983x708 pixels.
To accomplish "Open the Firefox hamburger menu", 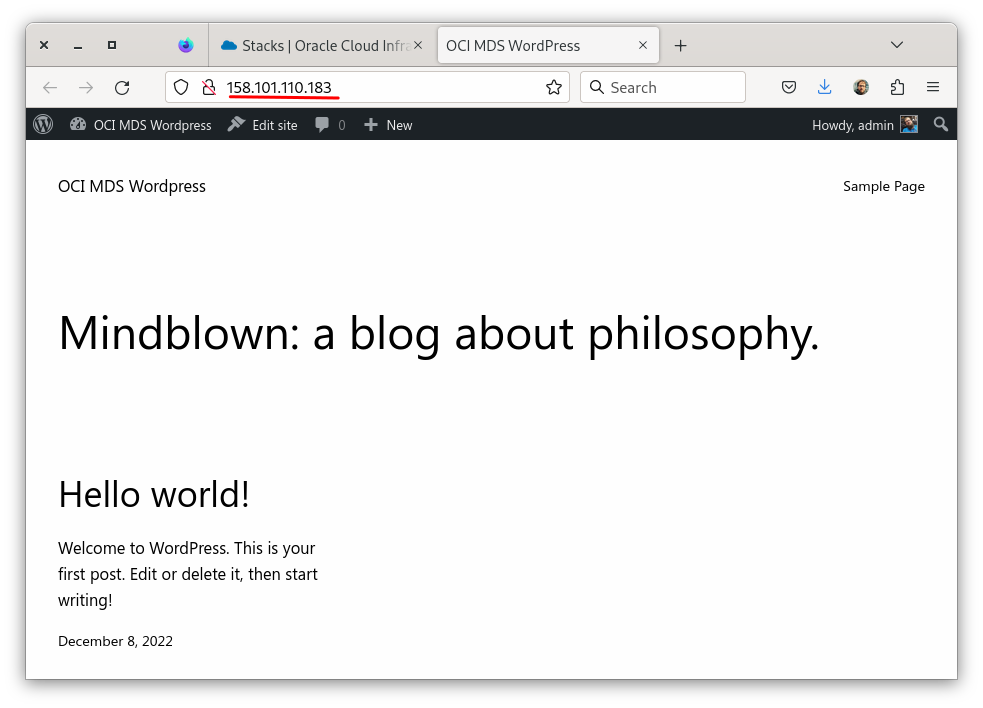I will pyautogui.click(x=933, y=87).
